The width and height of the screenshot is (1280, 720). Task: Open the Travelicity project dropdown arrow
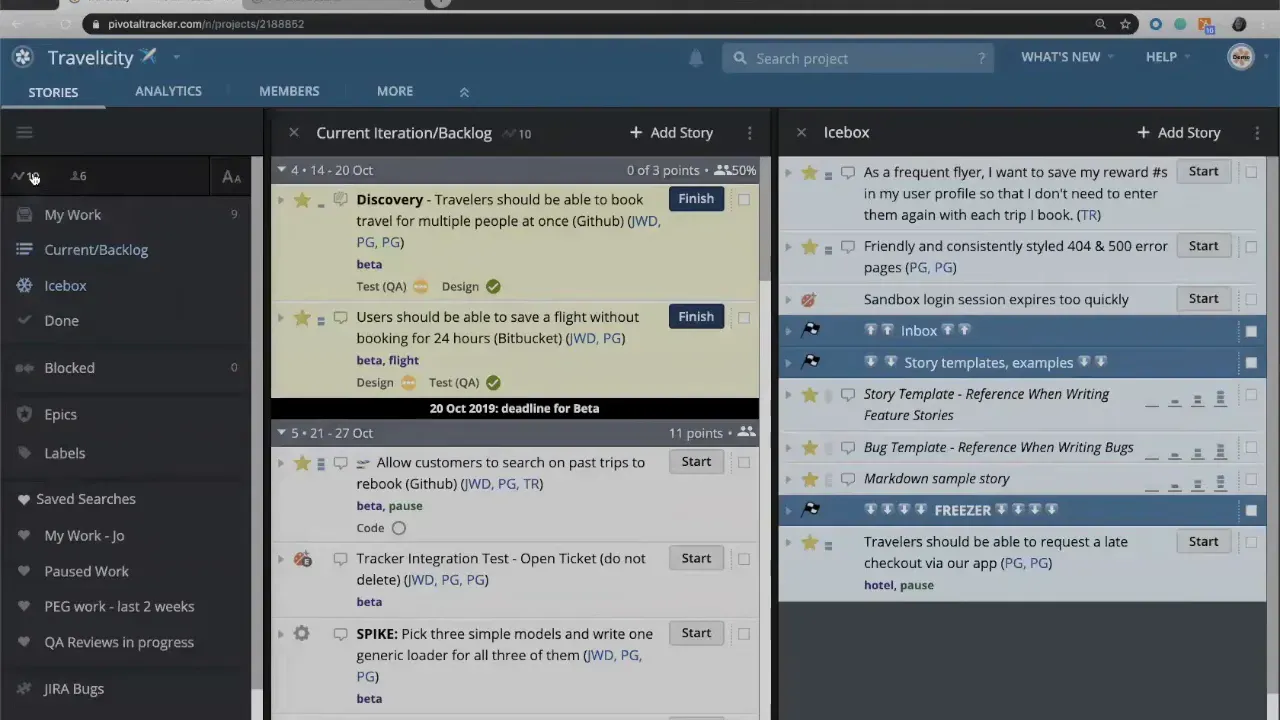tap(176, 57)
